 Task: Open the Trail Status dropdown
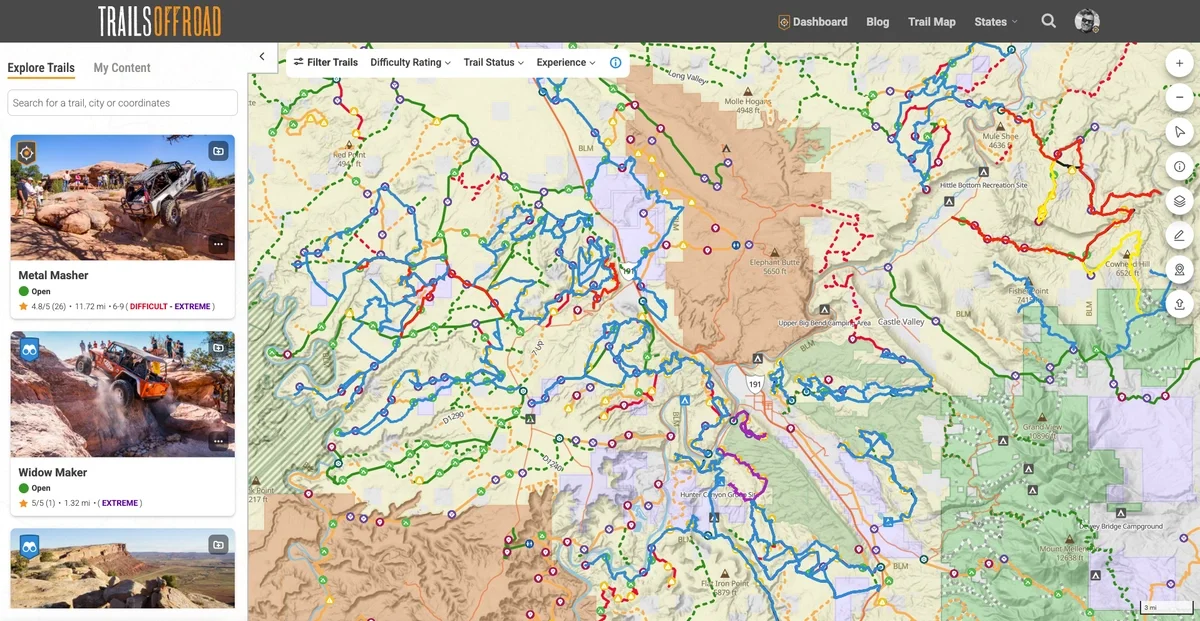pos(493,62)
